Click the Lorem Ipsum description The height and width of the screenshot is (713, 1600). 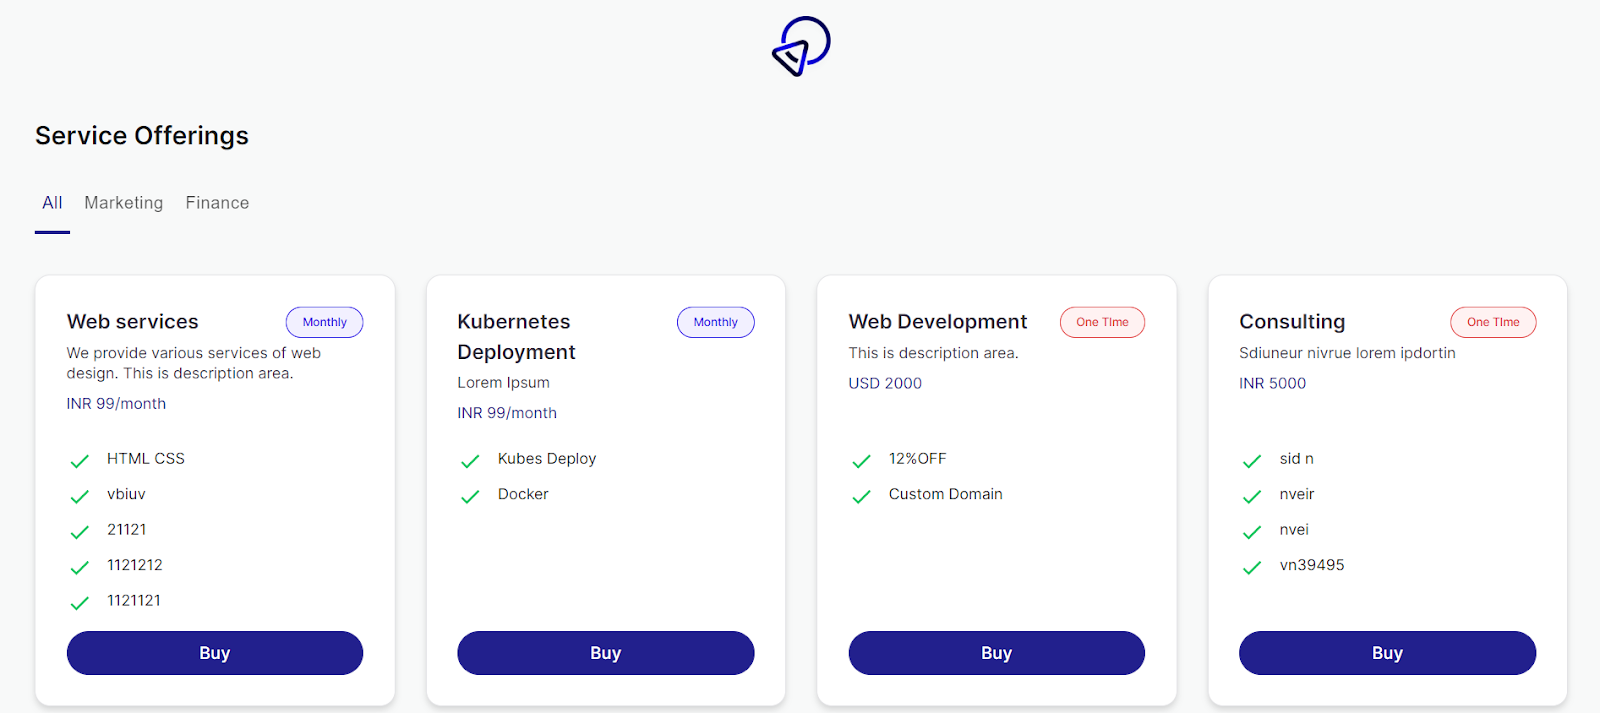tap(504, 383)
